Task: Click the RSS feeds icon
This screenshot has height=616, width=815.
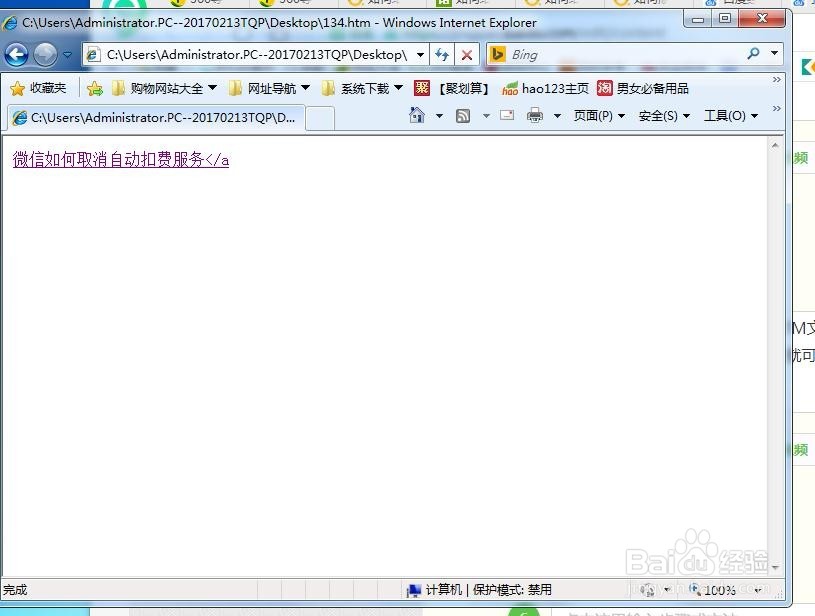Action: point(463,115)
